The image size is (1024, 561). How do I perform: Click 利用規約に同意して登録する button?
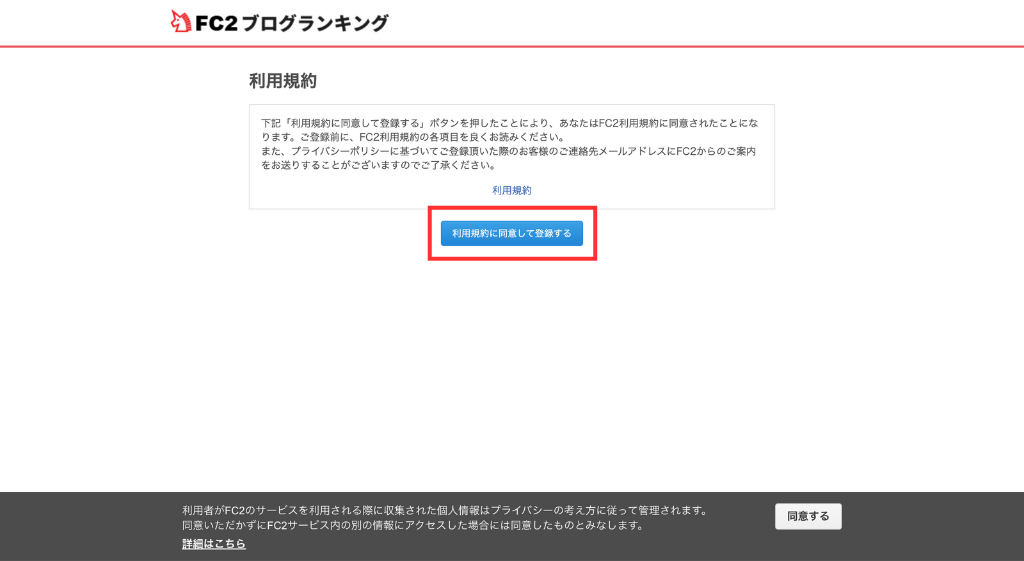coord(511,233)
